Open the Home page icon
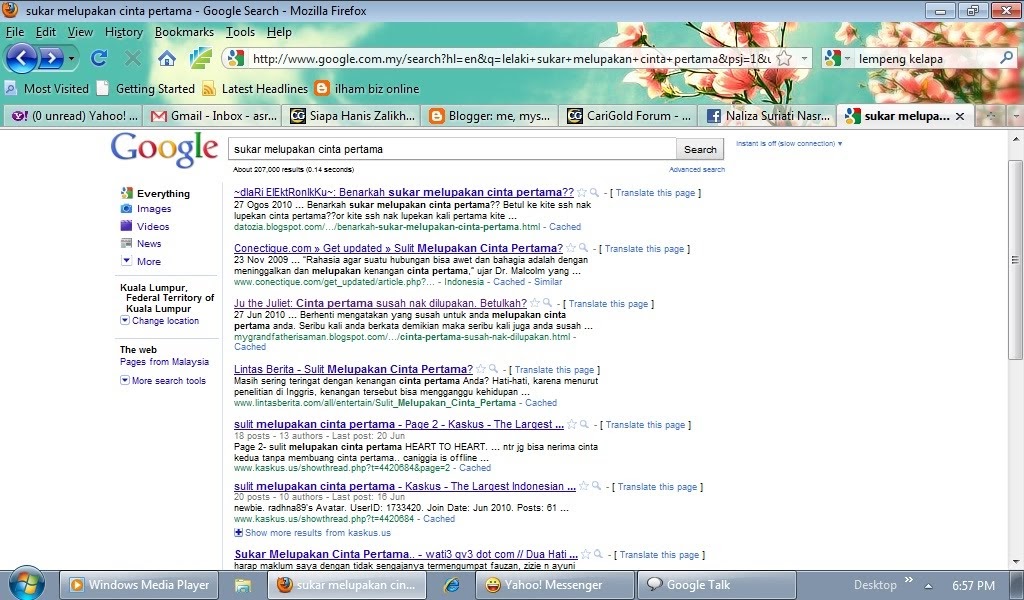Viewport: 1024px width, 600px height. tap(167, 59)
